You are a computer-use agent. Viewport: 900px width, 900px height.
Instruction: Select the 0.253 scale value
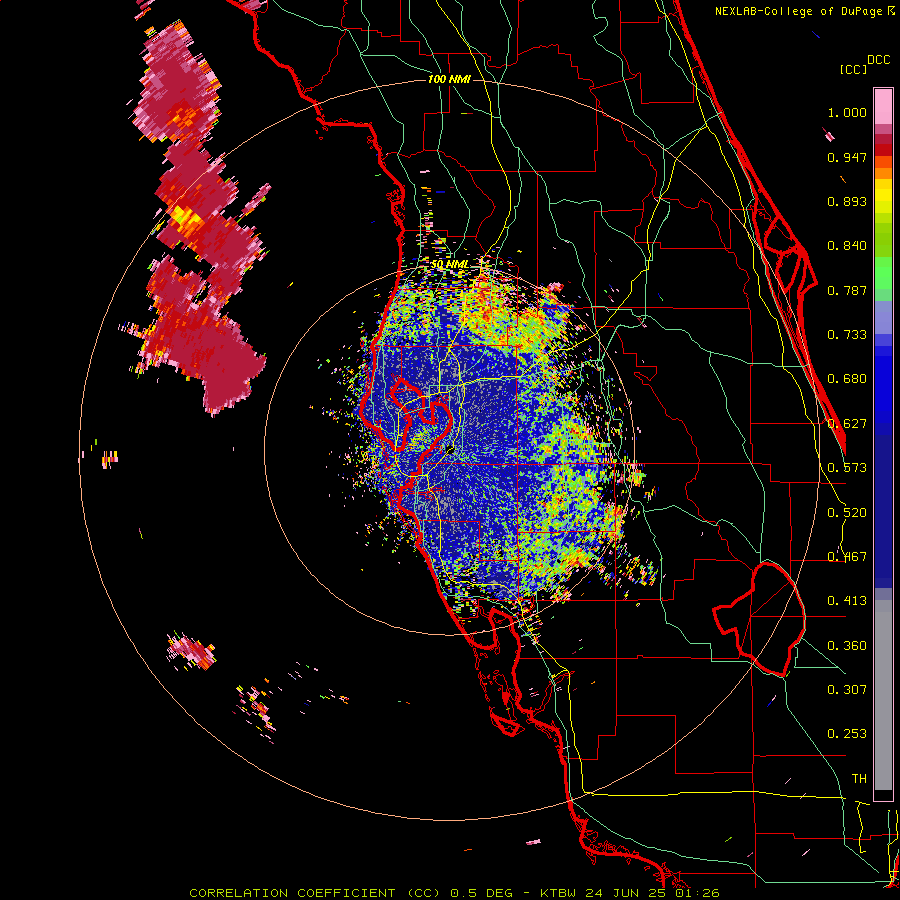847,734
